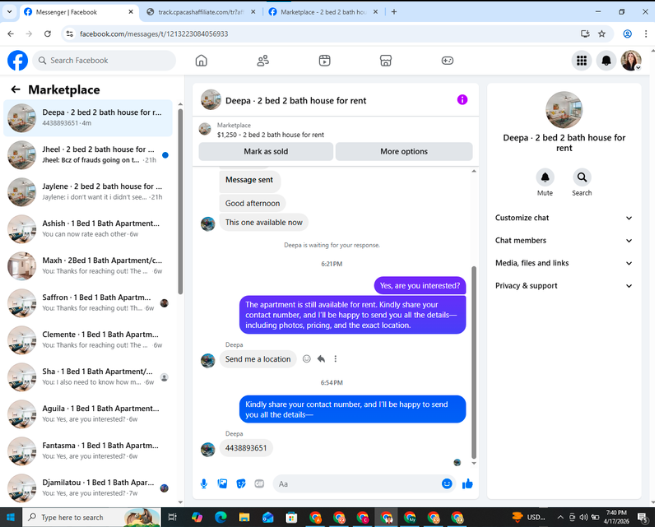
Task: Expand the Privacy & support section
Action: (564, 286)
